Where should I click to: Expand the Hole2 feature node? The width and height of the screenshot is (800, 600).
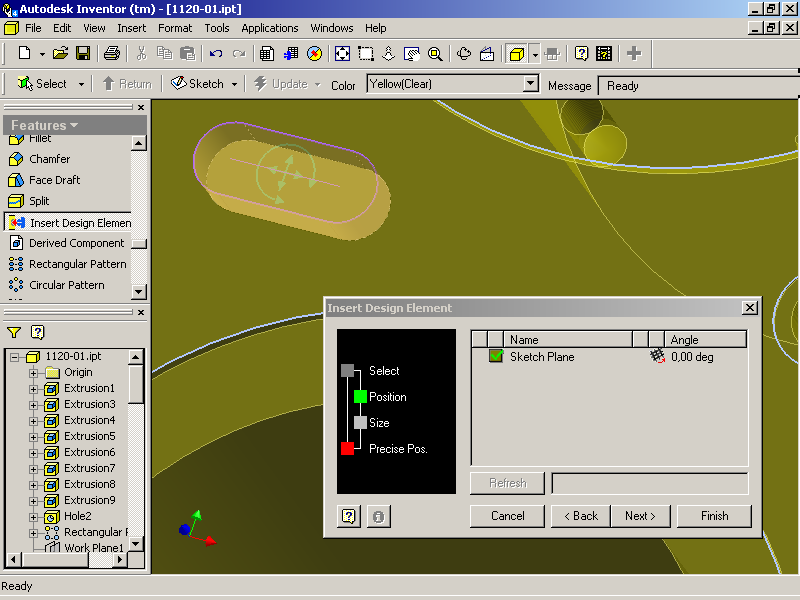click(x=33, y=517)
